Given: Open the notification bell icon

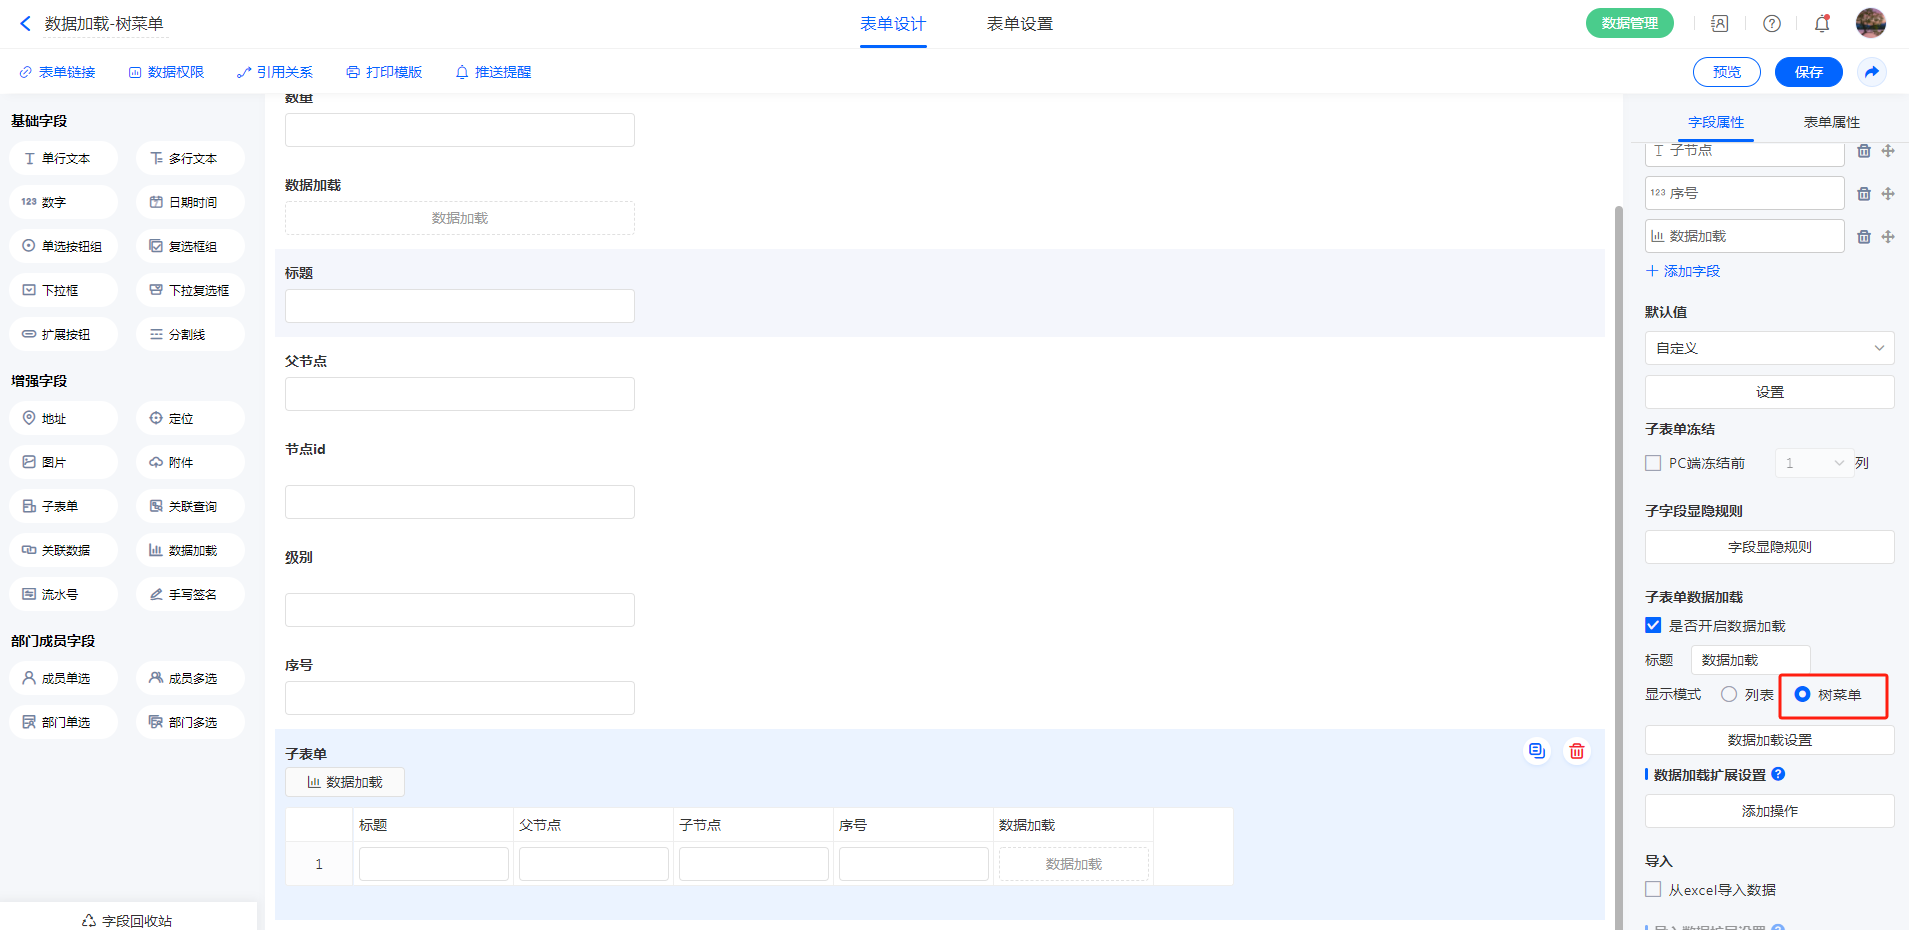Looking at the screenshot, I should click(1821, 23).
